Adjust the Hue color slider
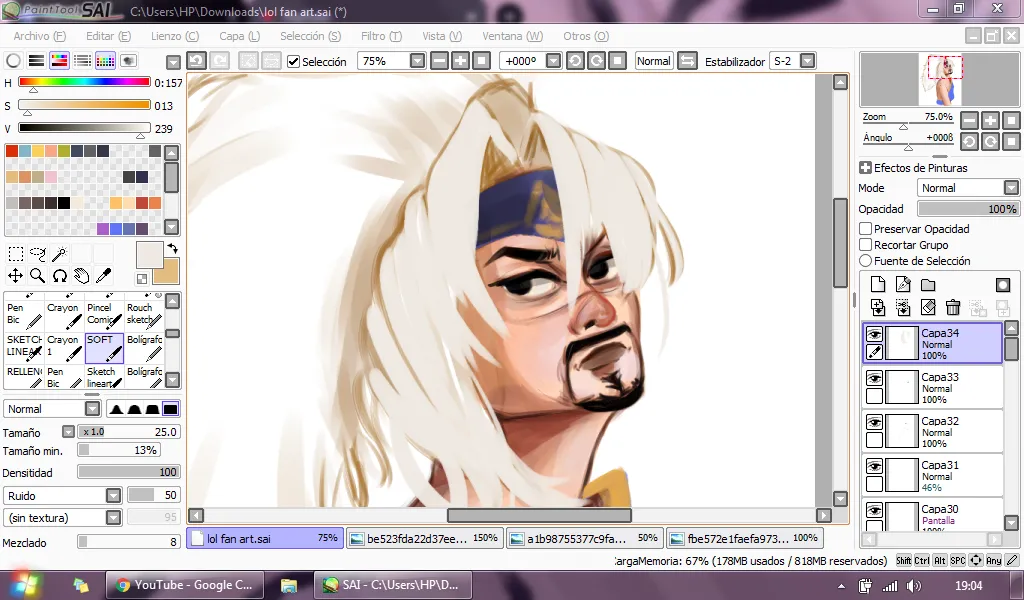Viewport: 1024px width, 600px height. 84,82
